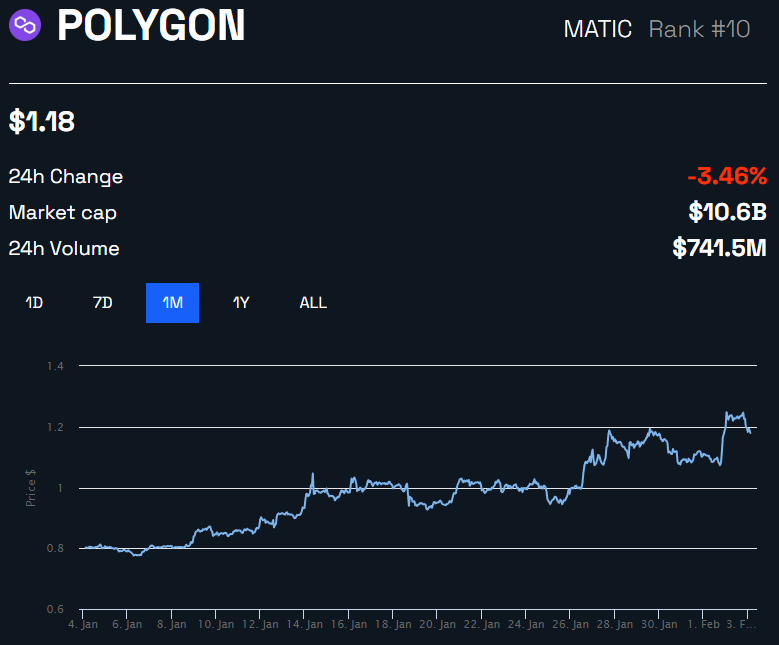Click the $741.5M volume figure
779x645 pixels.
click(x=719, y=248)
